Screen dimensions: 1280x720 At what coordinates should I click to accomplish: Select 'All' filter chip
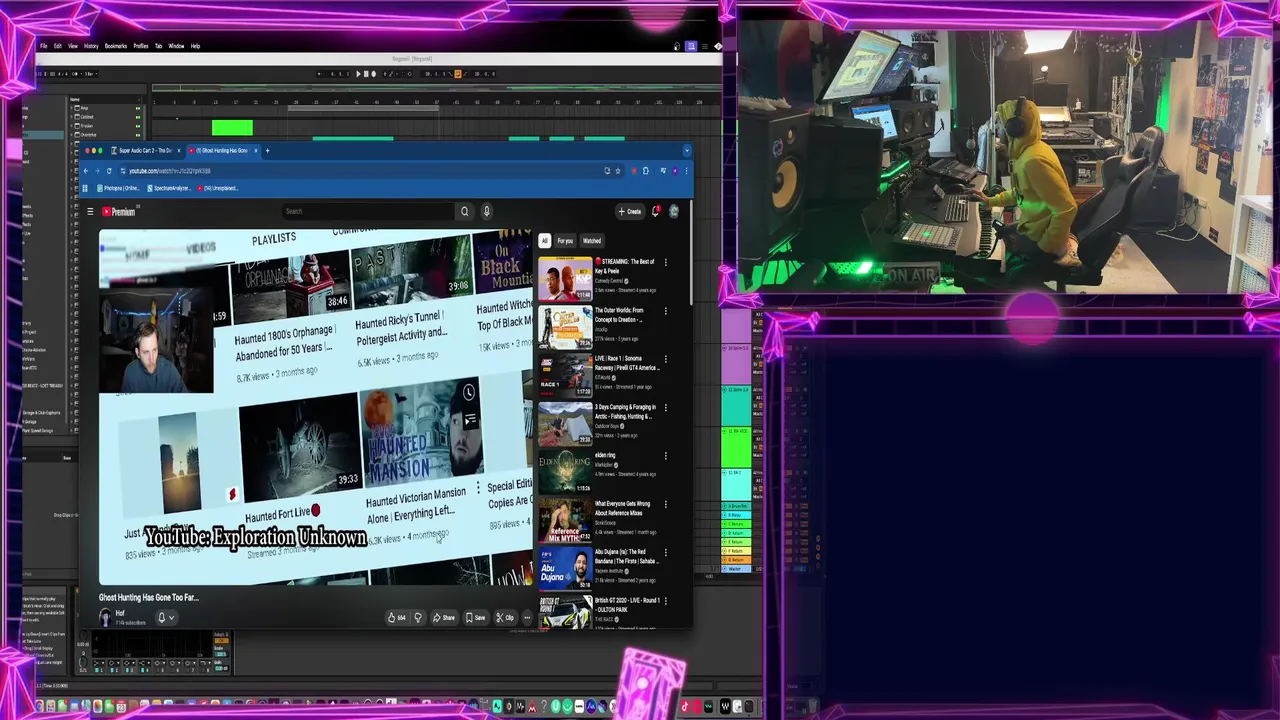click(544, 241)
